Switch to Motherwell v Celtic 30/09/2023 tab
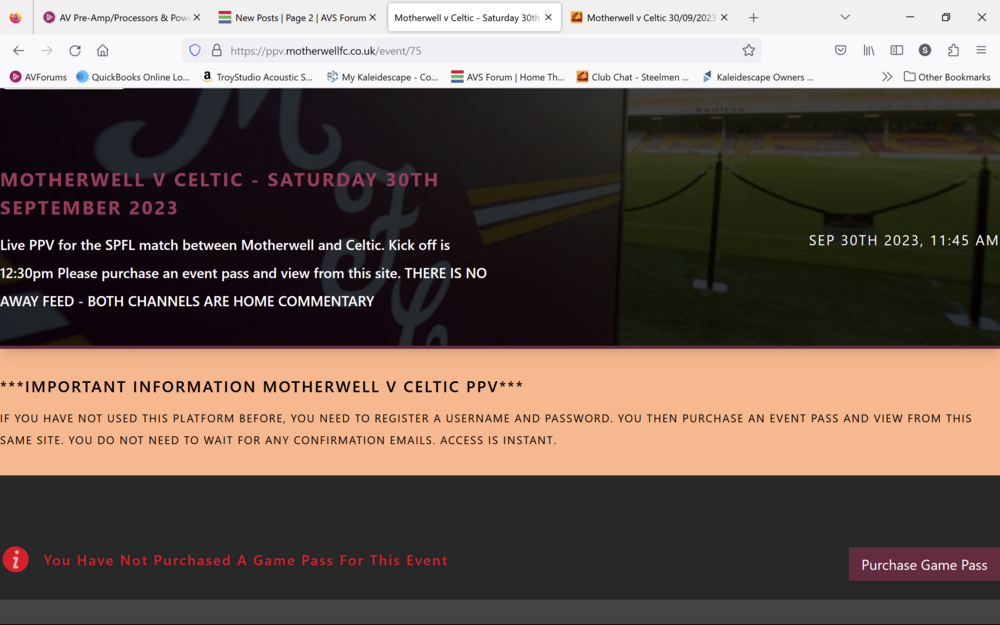This screenshot has height=625, width=1000. (x=650, y=18)
